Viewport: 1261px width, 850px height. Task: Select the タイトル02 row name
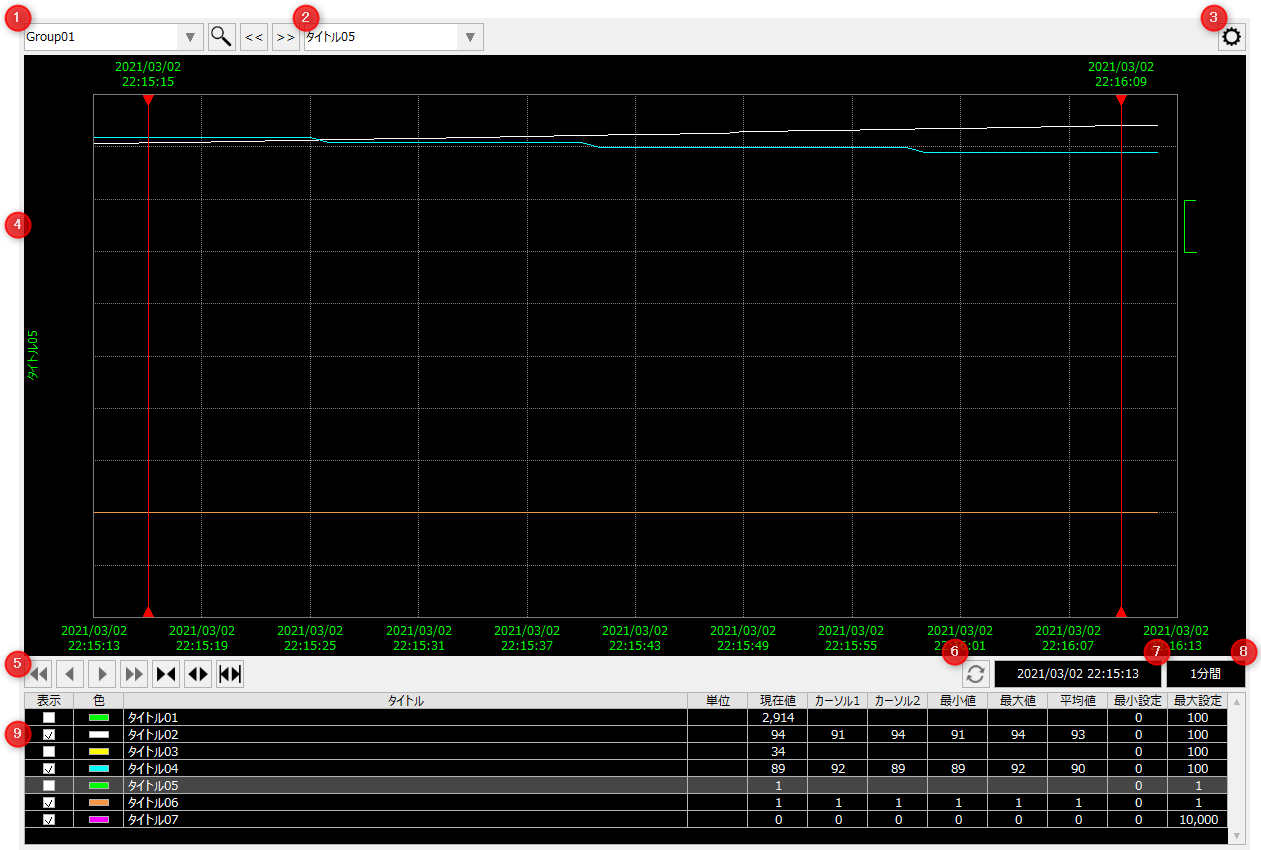154,735
